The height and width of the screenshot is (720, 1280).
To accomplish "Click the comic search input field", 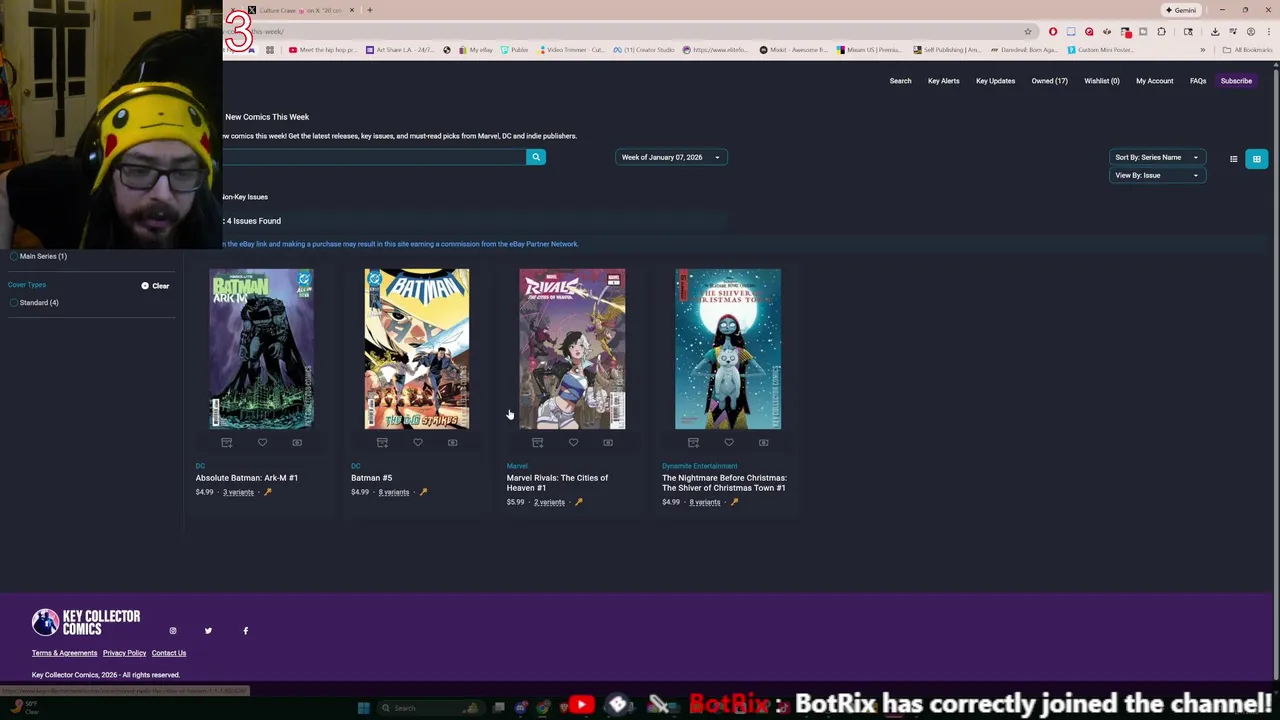I will pyautogui.click(x=374, y=157).
